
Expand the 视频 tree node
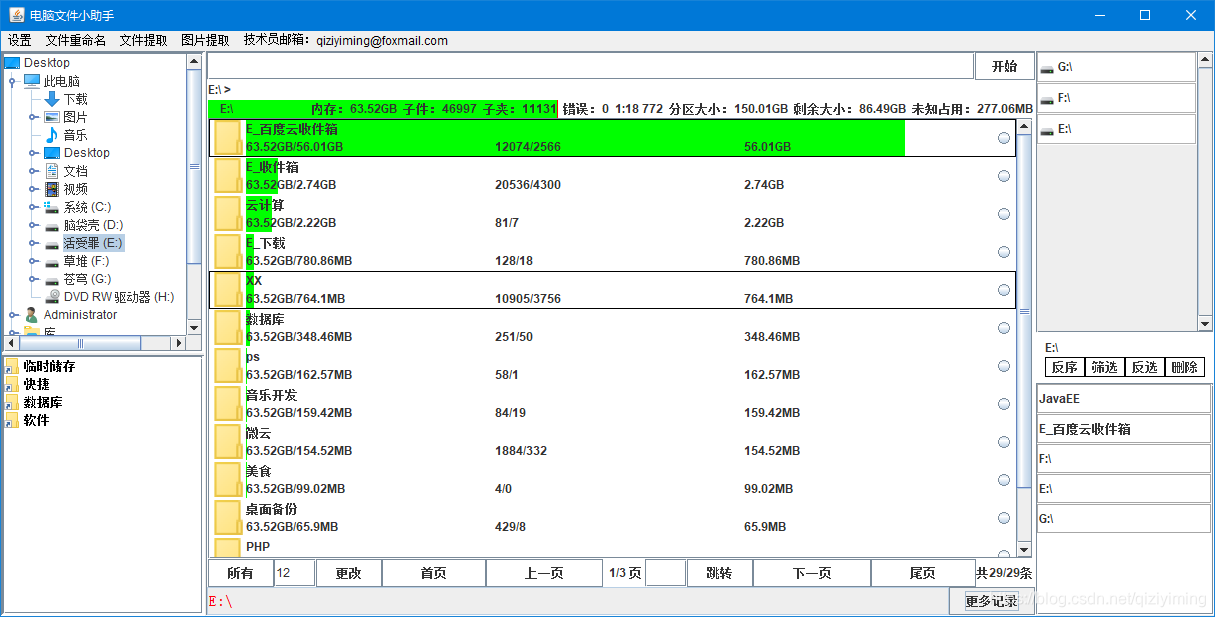(x=33, y=189)
